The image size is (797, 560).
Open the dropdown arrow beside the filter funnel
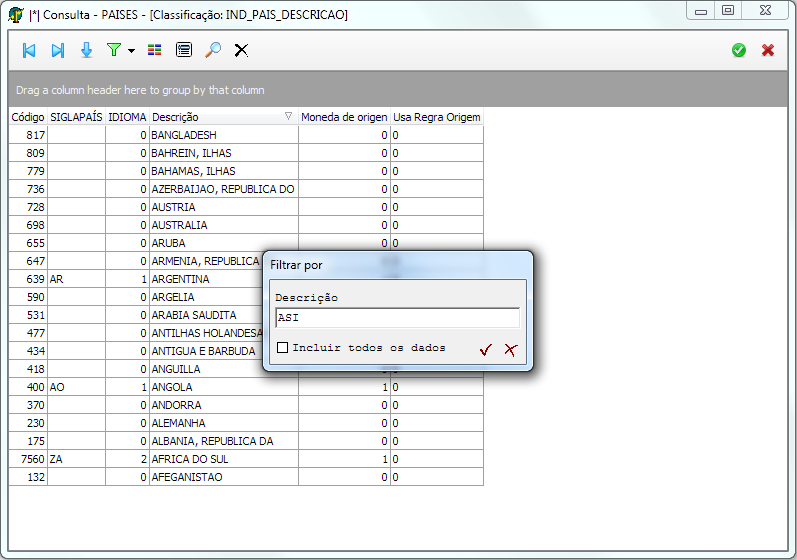(132, 51)
